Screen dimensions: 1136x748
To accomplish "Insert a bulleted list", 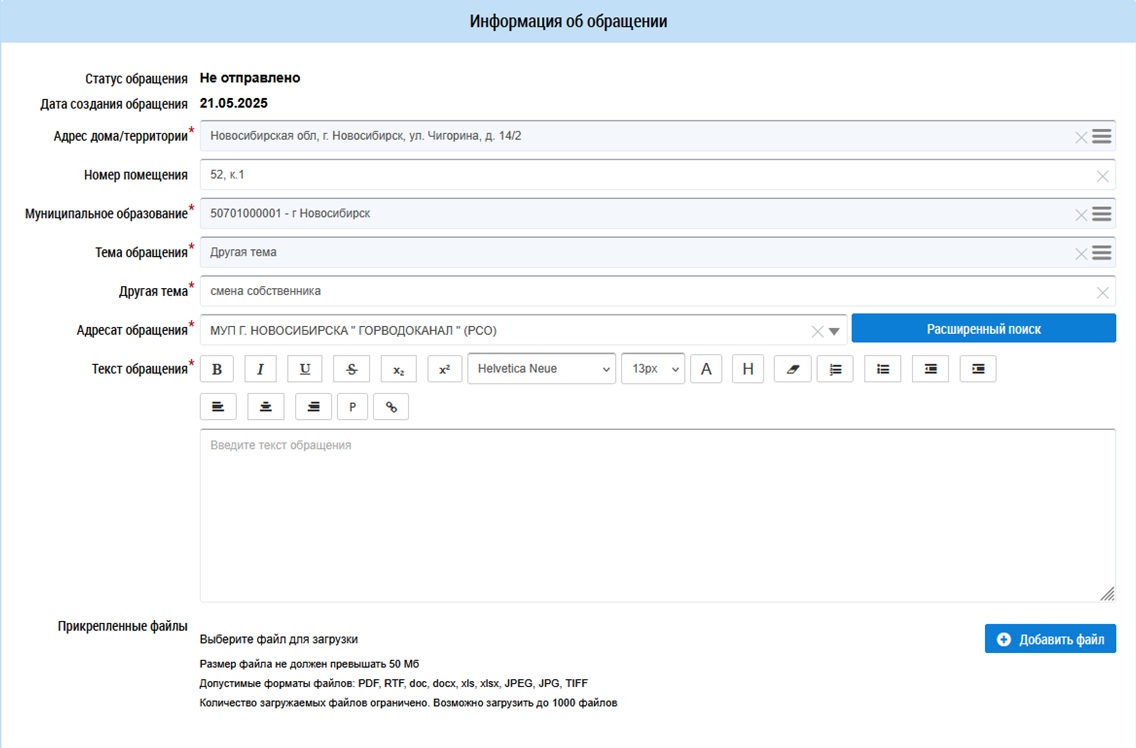I will [883, 369].
